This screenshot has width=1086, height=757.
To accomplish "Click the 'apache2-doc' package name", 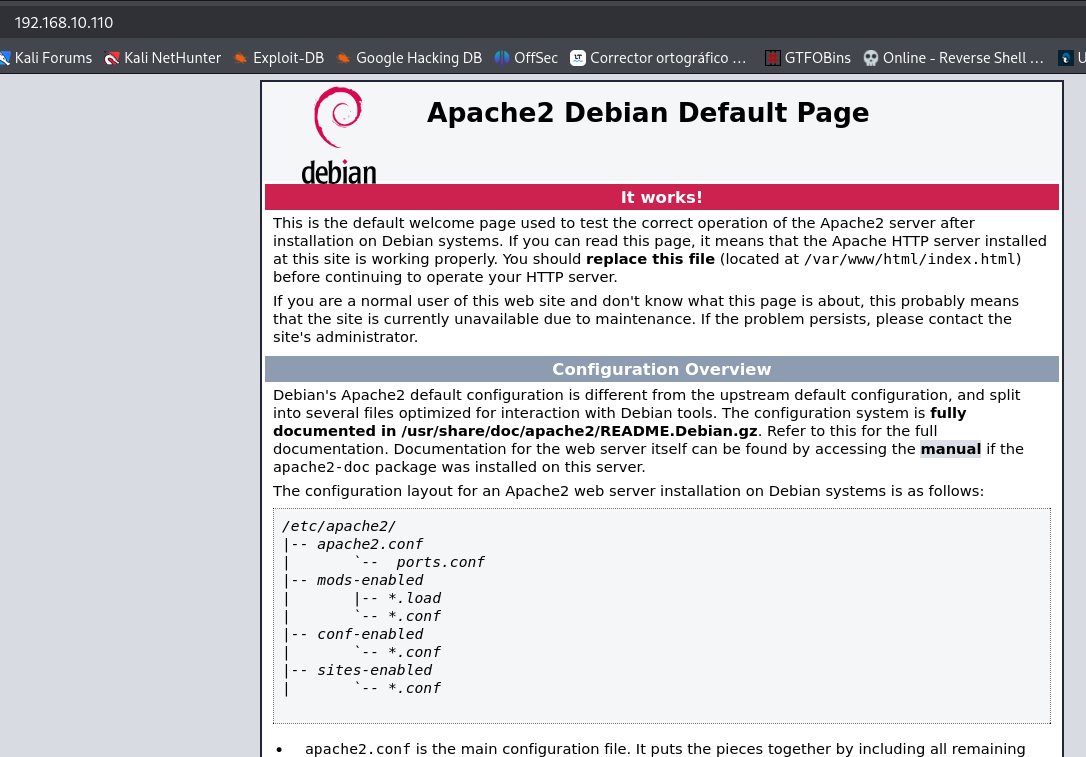I will click(x=321, y=467).
